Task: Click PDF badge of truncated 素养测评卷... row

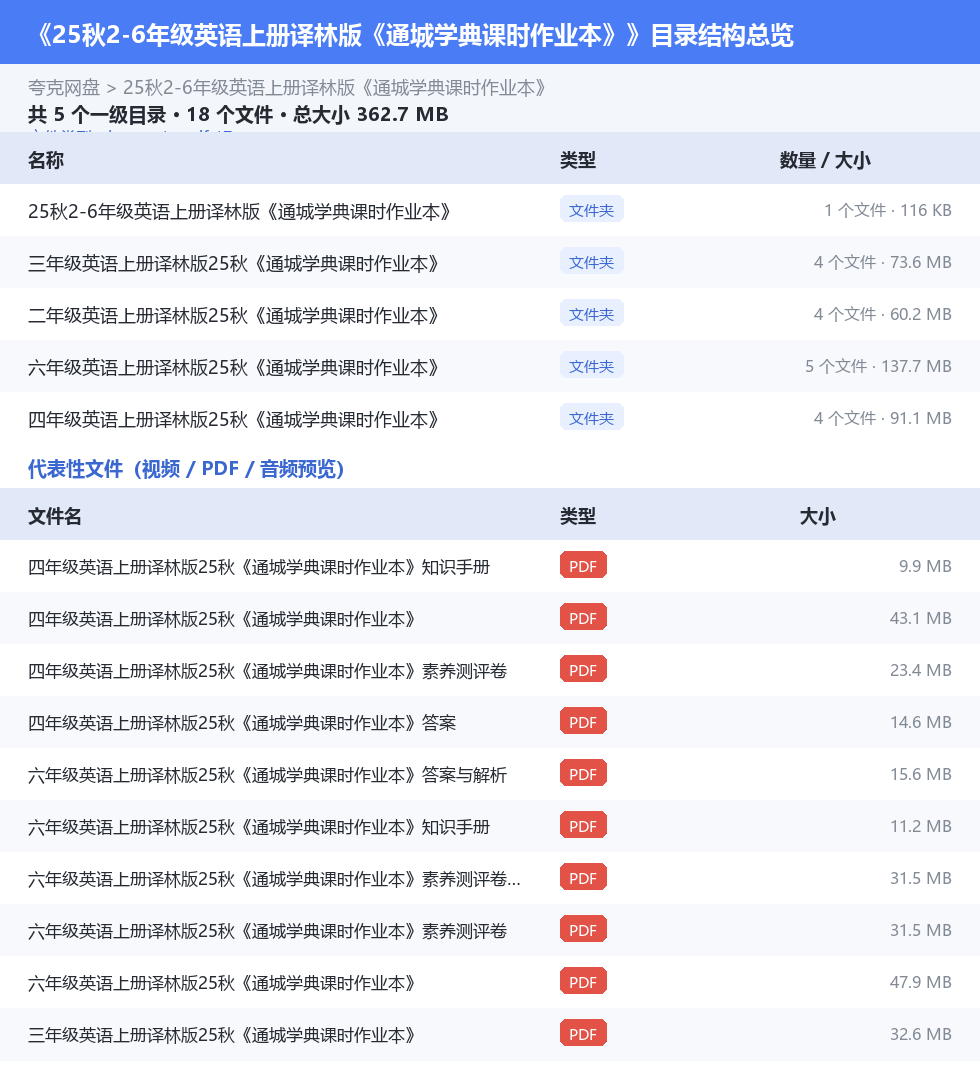Action: pos(583,878)
